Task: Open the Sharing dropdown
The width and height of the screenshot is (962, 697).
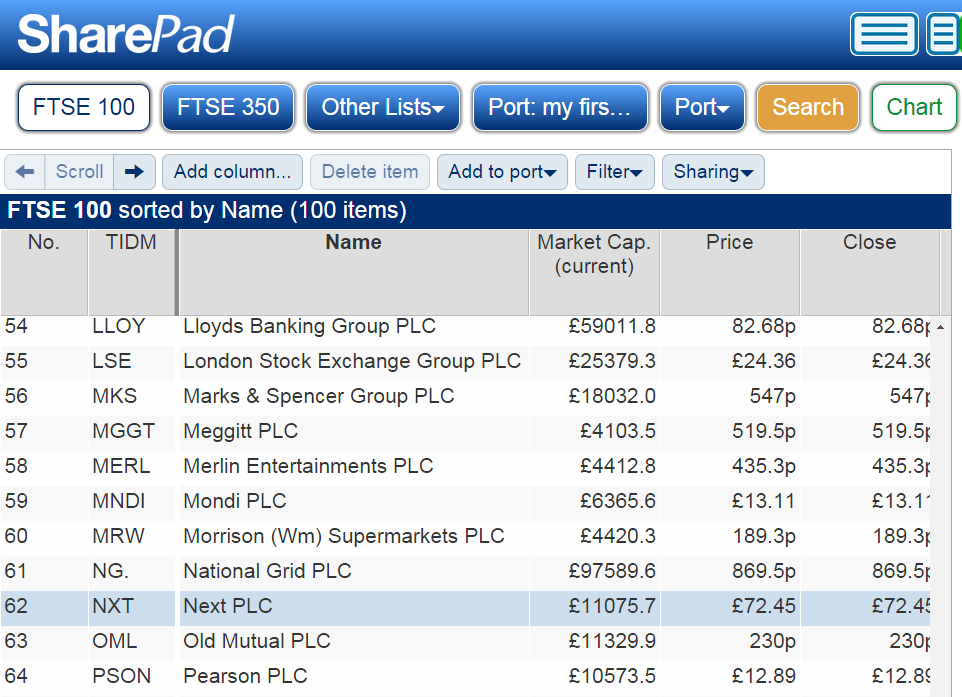Action: click(x=713, y=172)
